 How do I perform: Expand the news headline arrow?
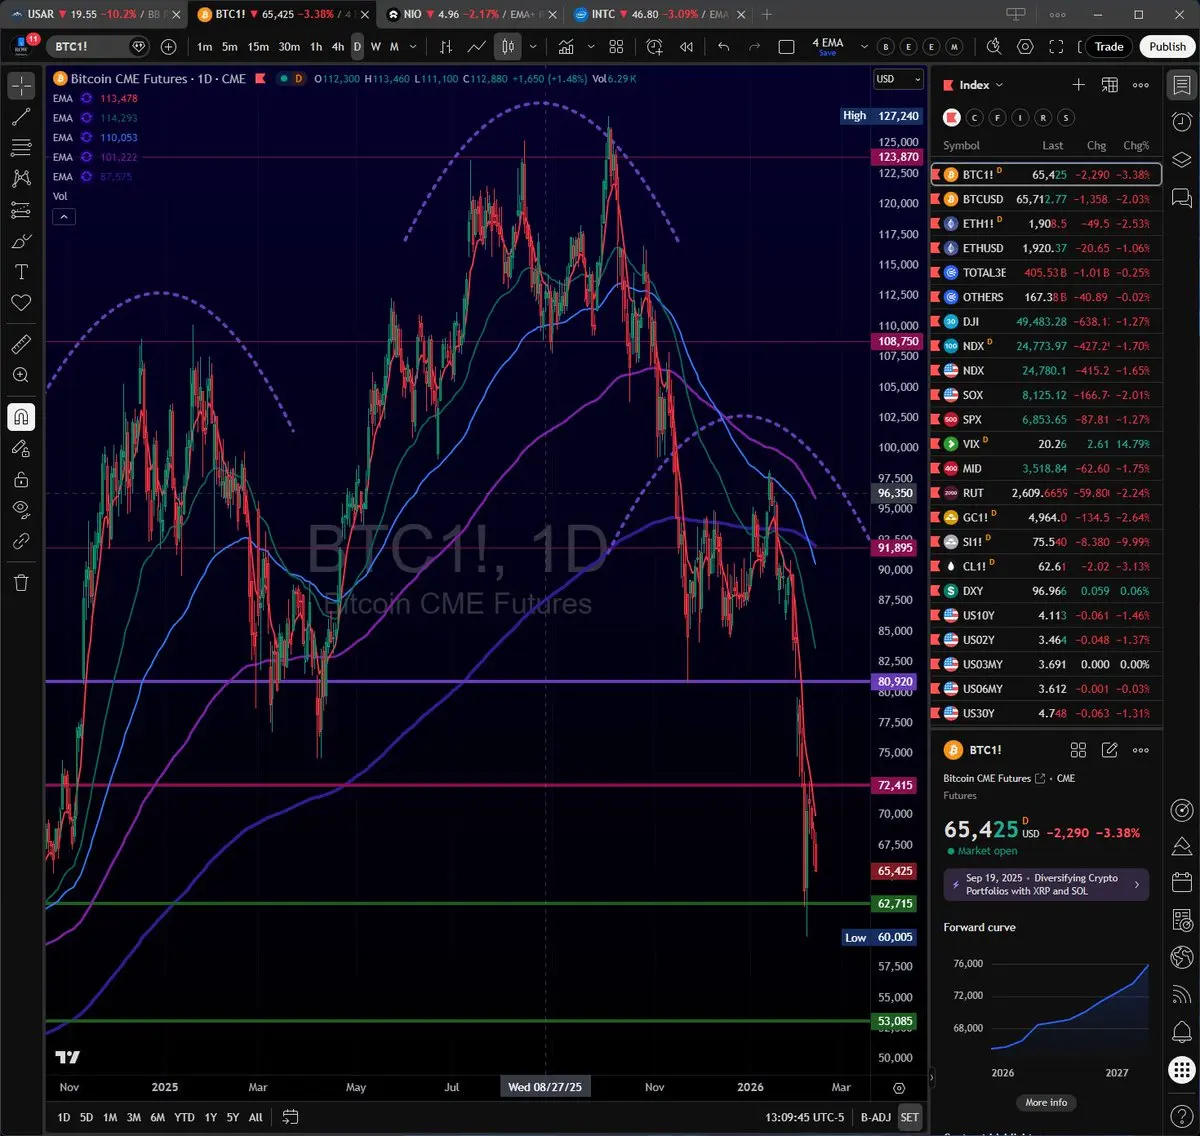(x=1136, y=884)
